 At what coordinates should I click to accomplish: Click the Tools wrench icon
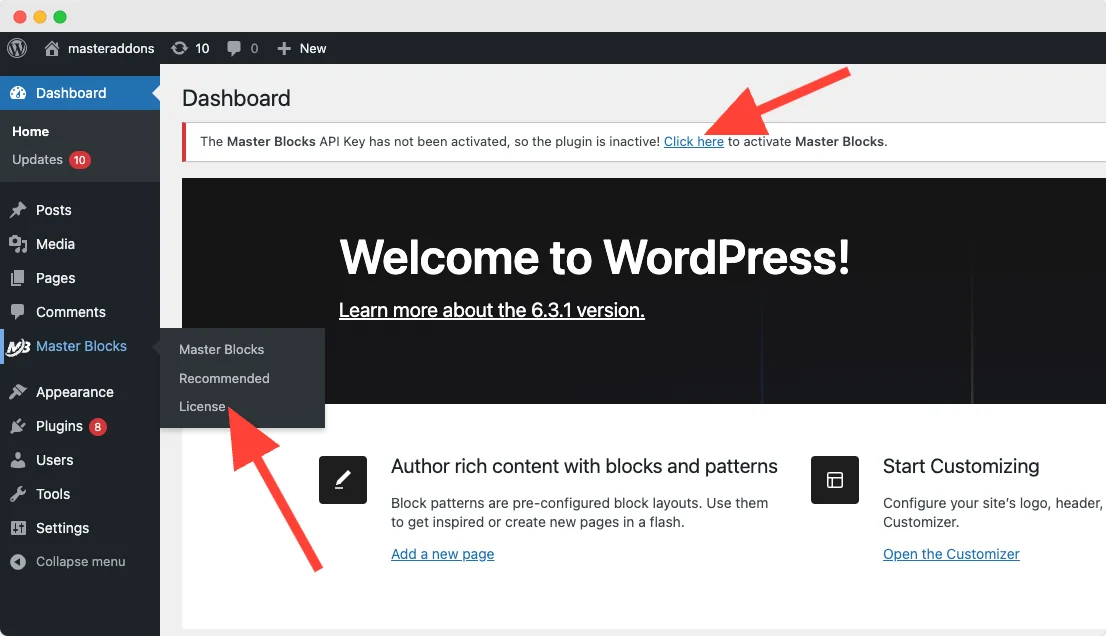[18, 494]
